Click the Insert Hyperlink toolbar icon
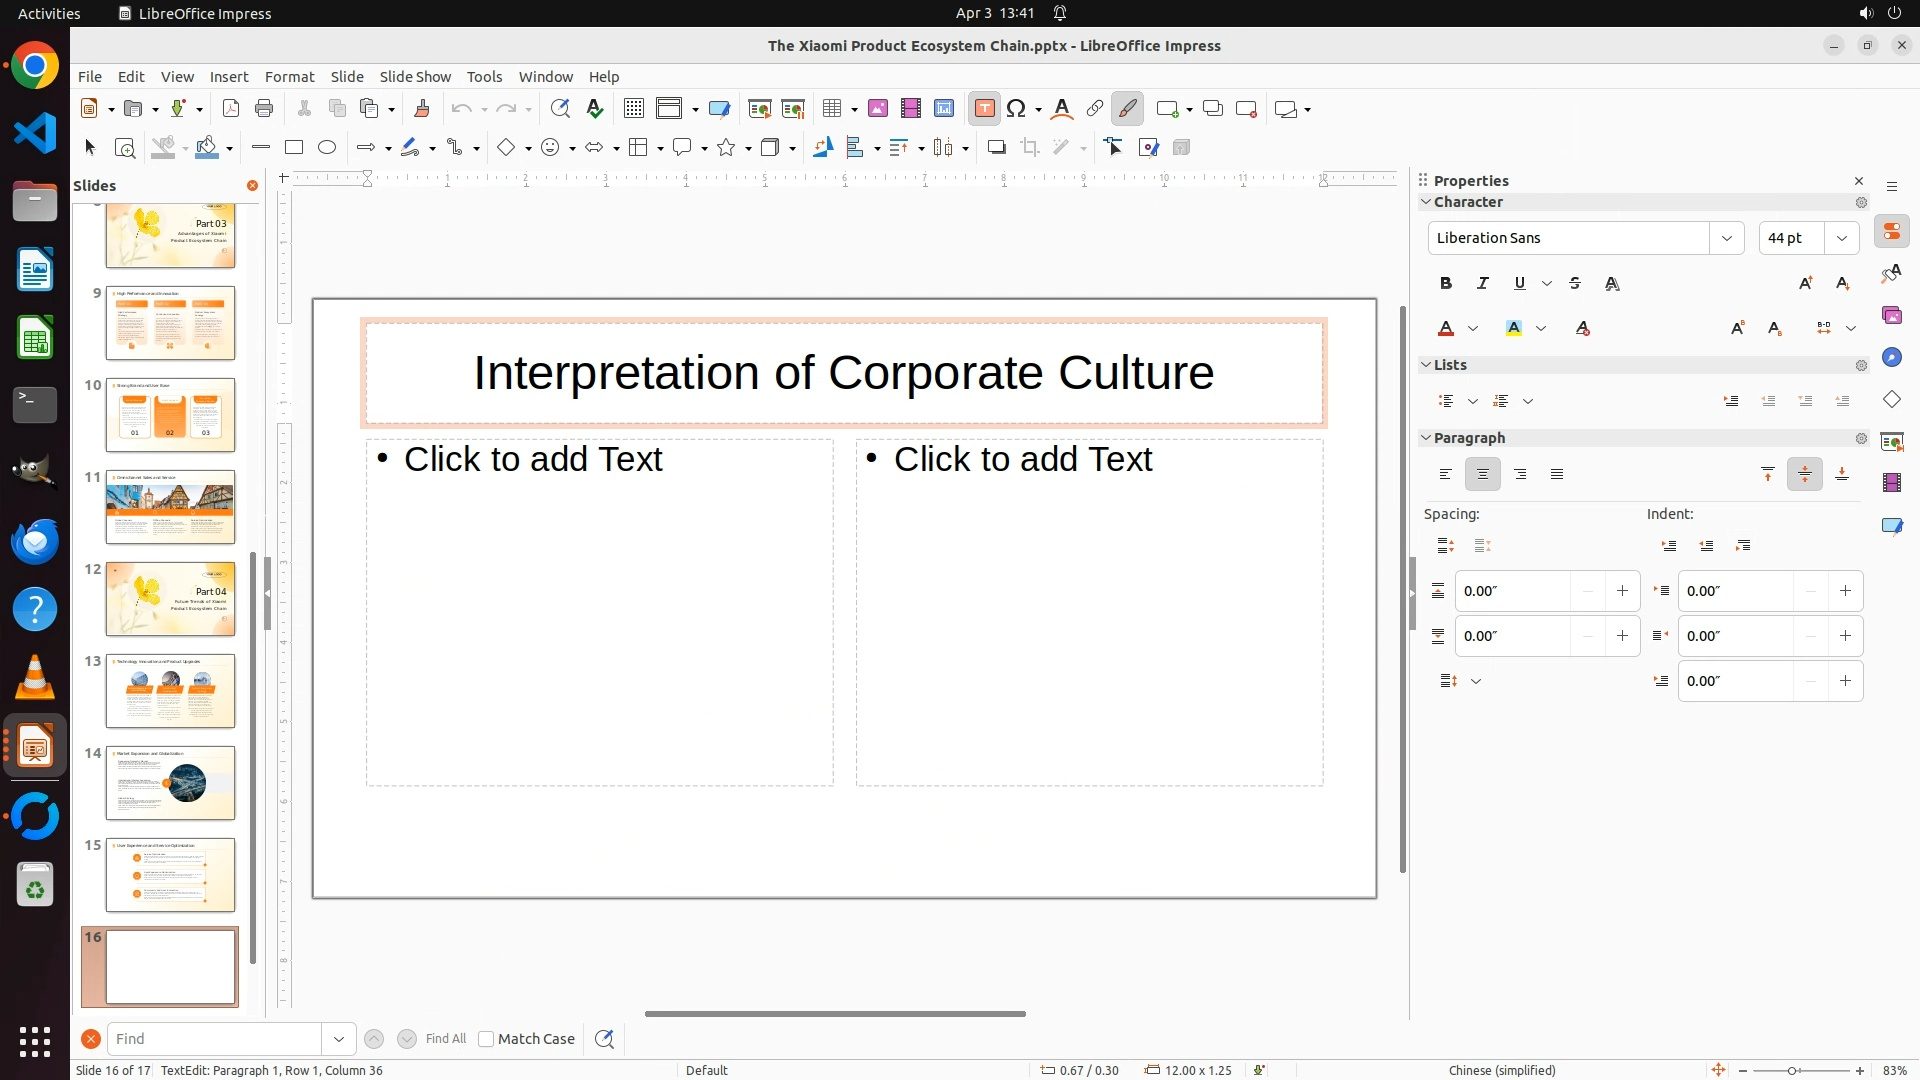This screenshot has height=1080, width=1920. (1095, 109)
